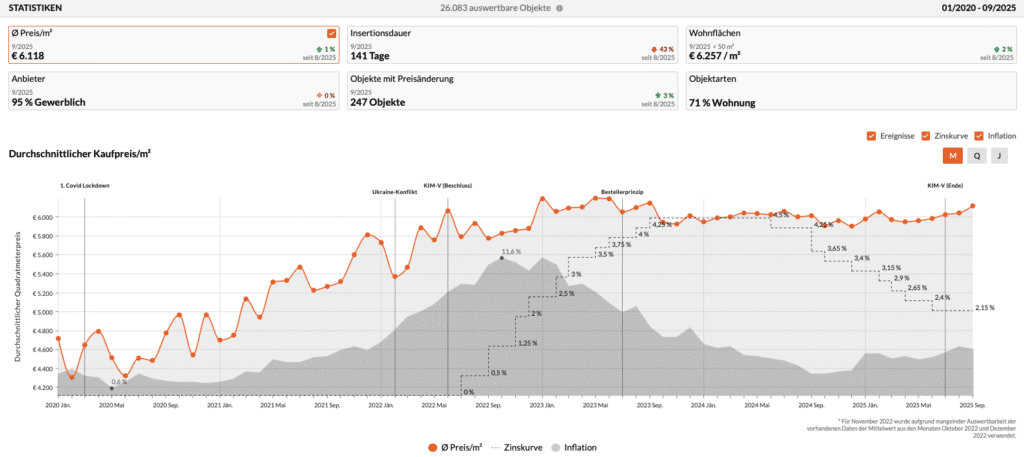Select the Insertionsdauer statistics card
1024x457 pixels.
(511, 45)
